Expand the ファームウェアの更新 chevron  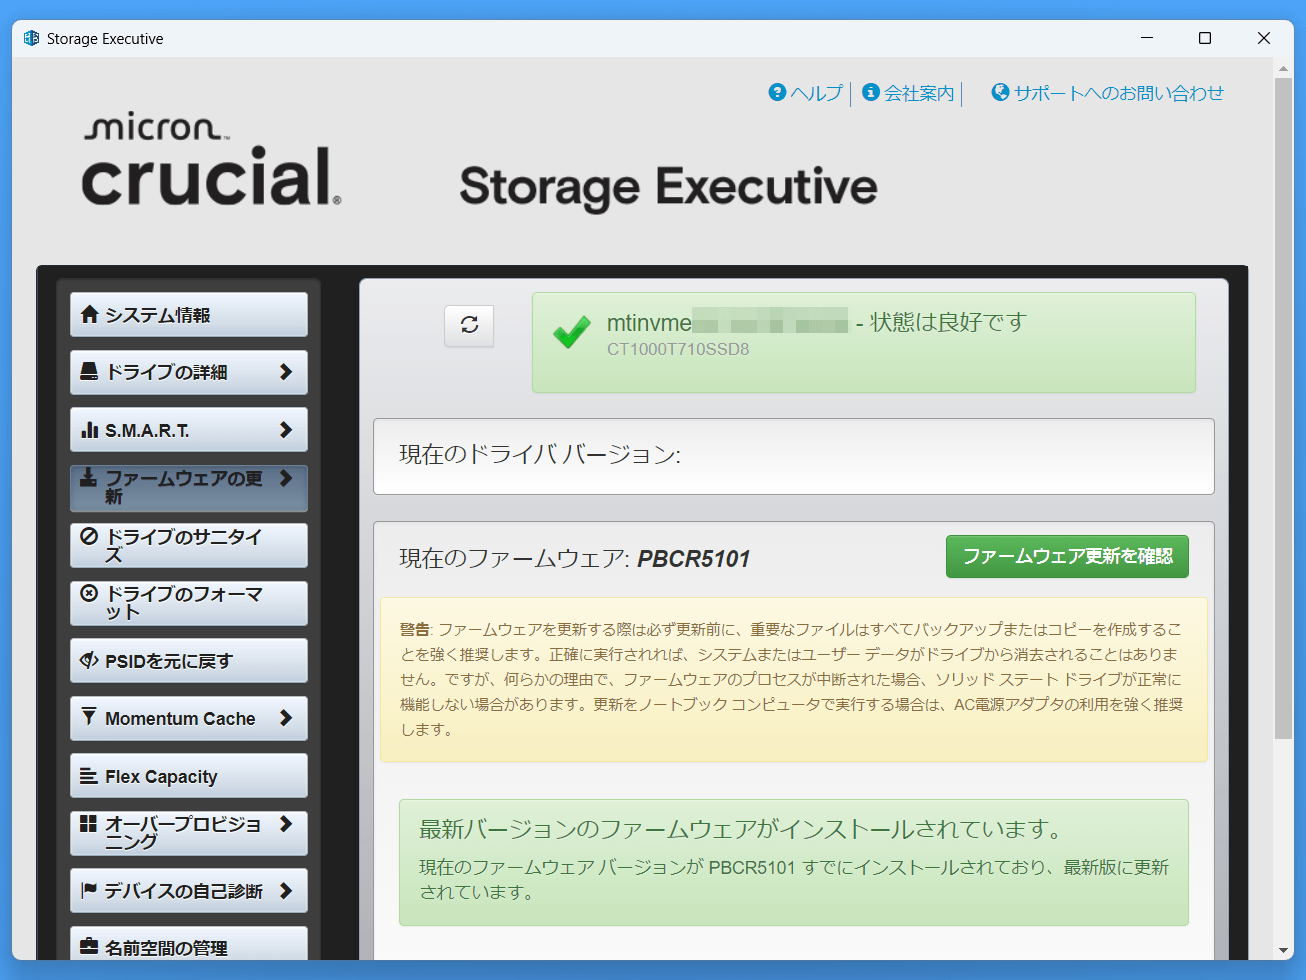point(286,478)
